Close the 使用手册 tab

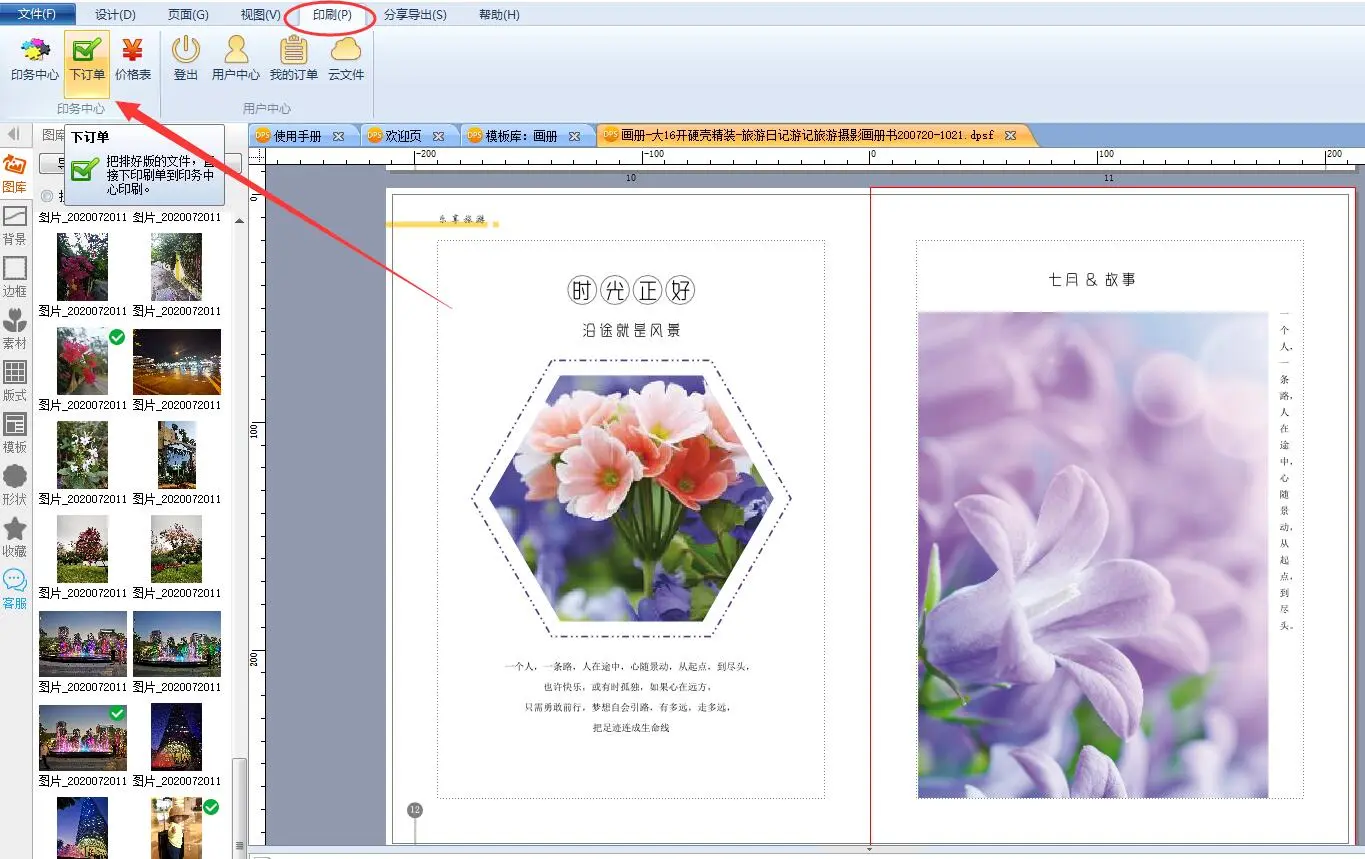pyautogui.click(x=338, y=136)
